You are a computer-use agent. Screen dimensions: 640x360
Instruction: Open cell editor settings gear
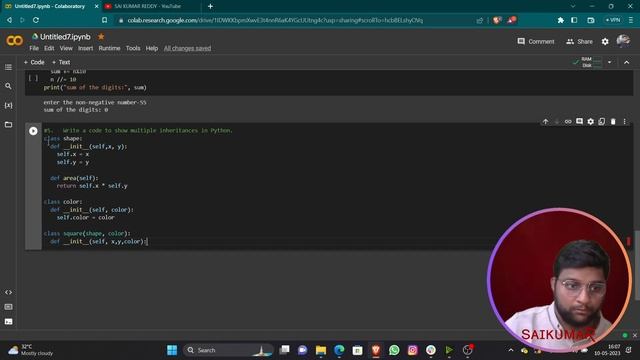pyautogui.click(x=591, y=122)
